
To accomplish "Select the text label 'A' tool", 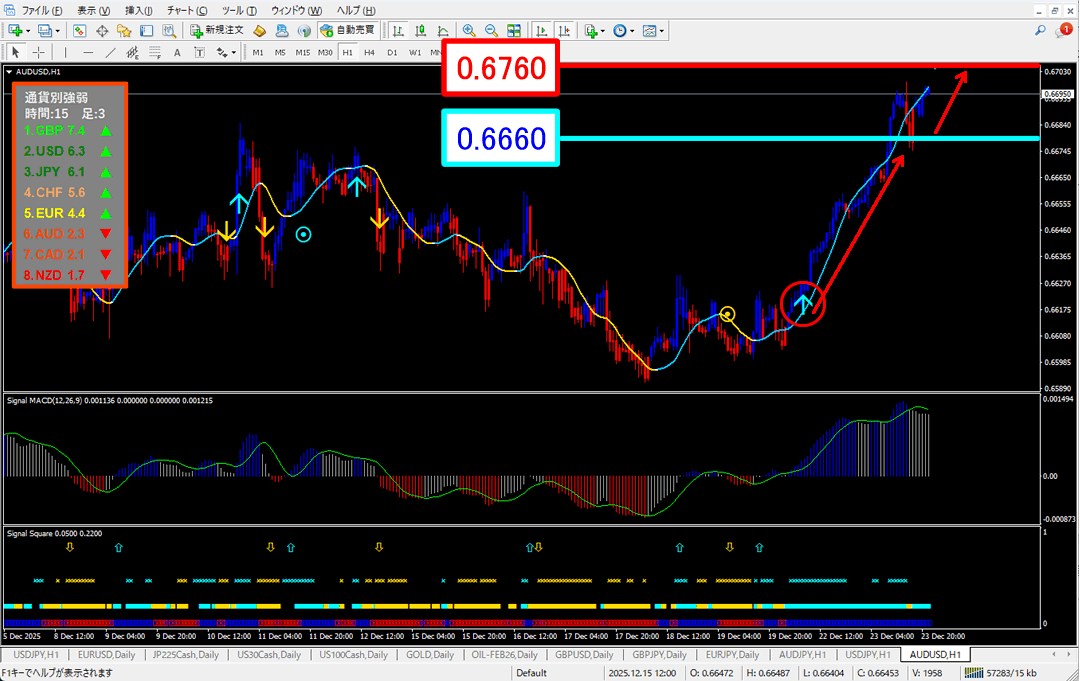I will [177, 52].
